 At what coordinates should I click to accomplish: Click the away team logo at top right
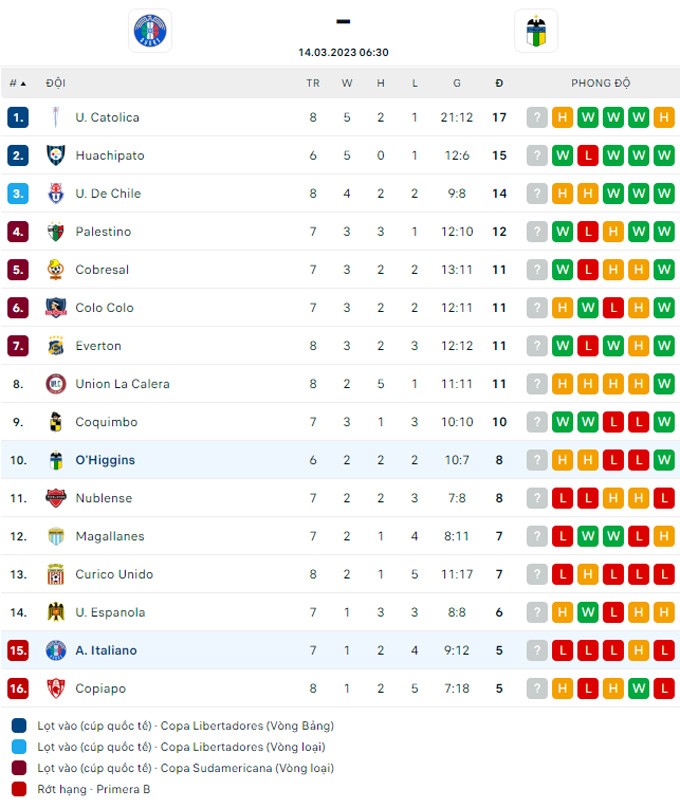[x=537, y=30]
